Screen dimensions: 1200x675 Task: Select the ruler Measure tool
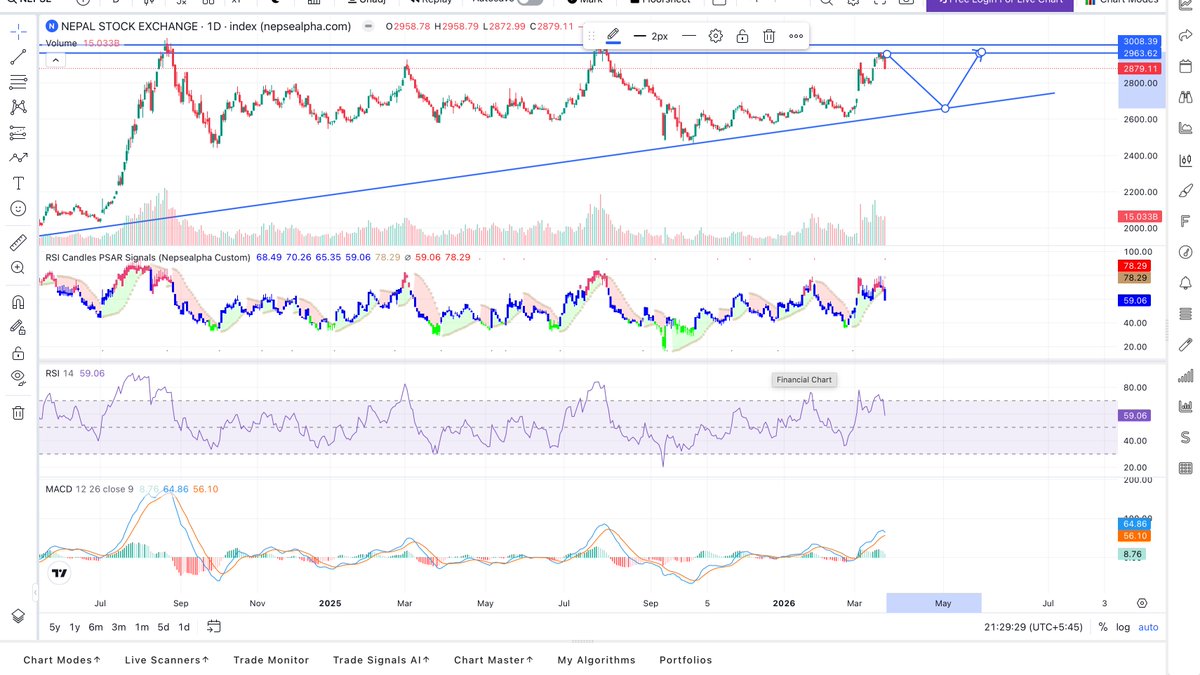(x=18, y=243)
